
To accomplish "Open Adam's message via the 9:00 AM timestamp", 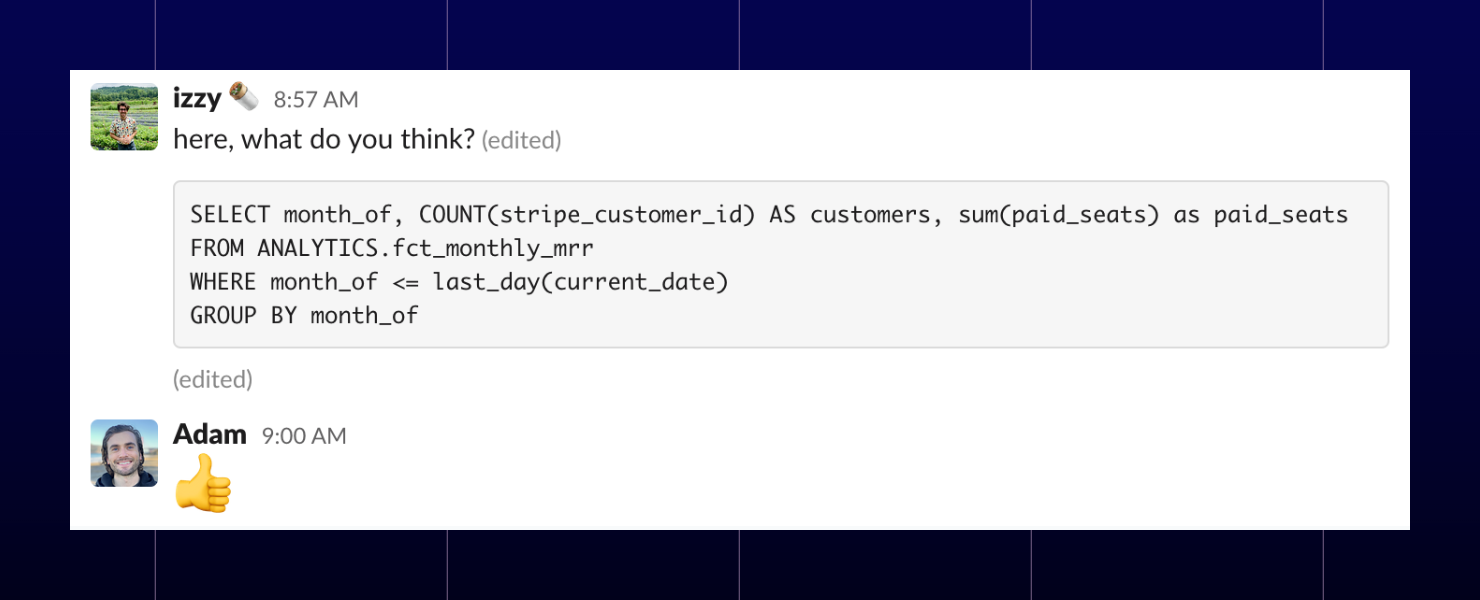I will coord(302,435).
